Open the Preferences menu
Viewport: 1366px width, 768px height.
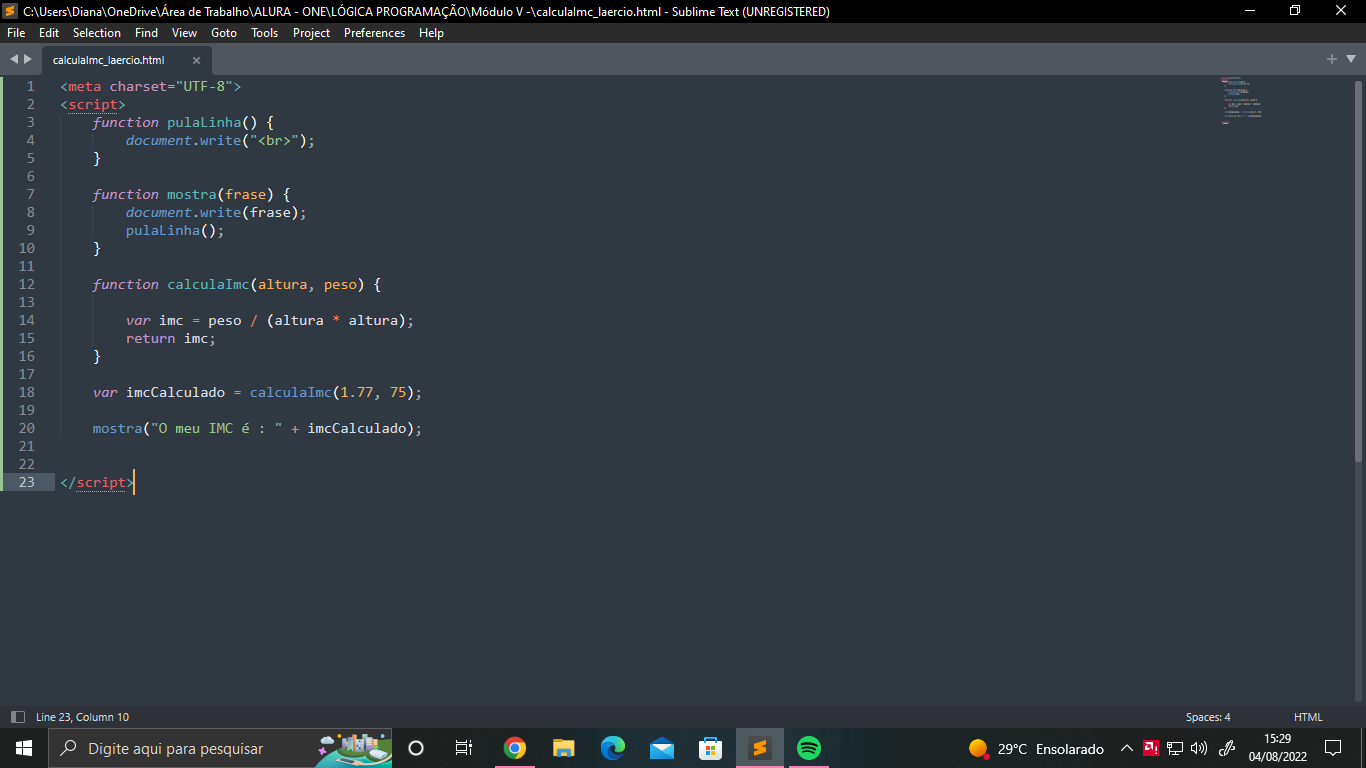[374, 33]
